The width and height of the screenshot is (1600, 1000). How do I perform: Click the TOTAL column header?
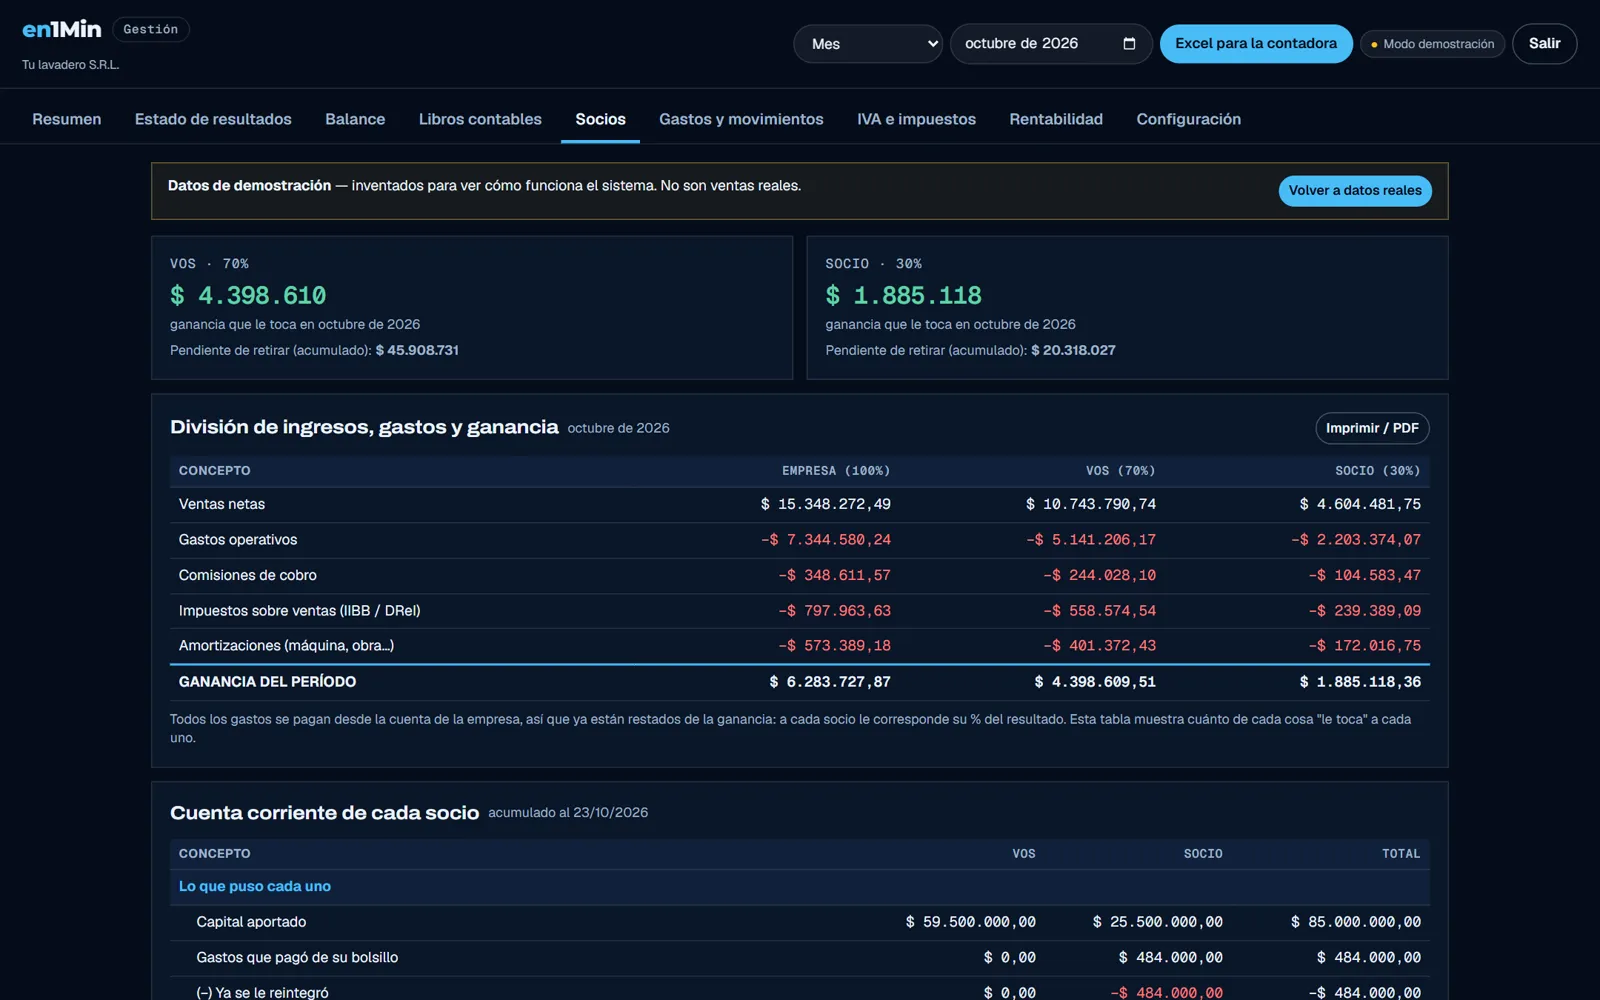[x=1401, y=854]
